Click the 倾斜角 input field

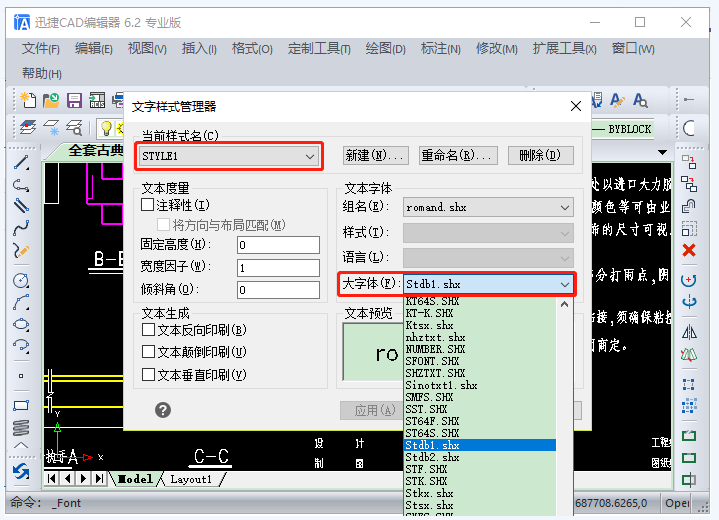point(278,290)
